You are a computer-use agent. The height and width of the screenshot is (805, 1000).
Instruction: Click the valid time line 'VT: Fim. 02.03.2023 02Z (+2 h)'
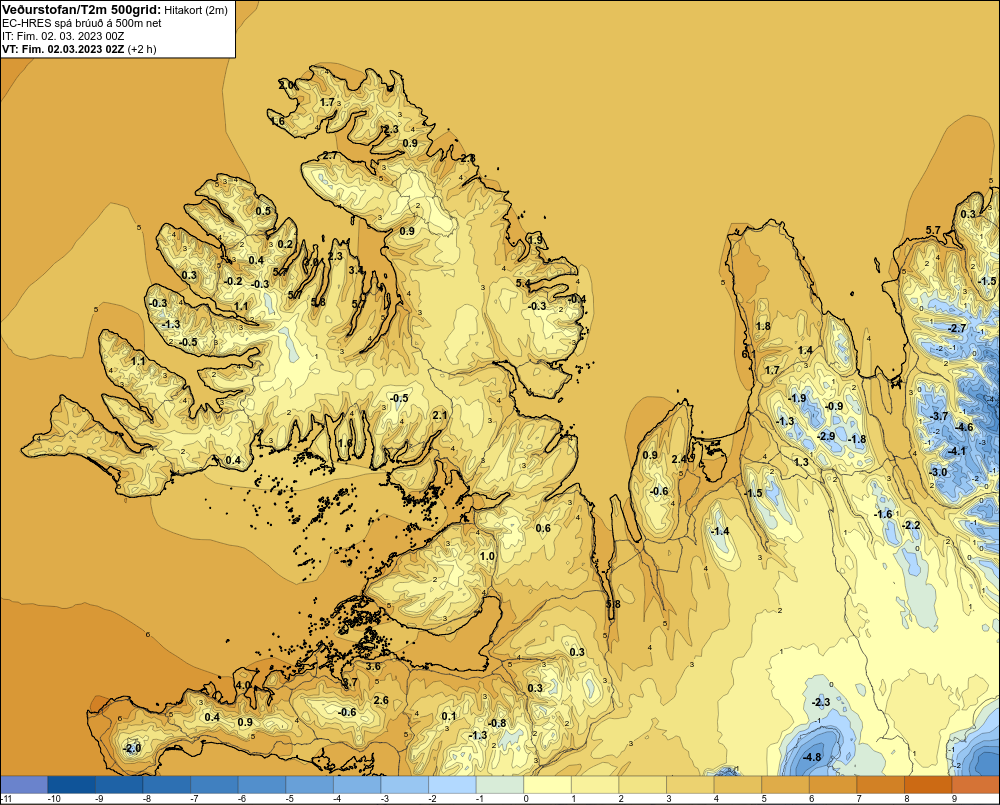[79, 49]
